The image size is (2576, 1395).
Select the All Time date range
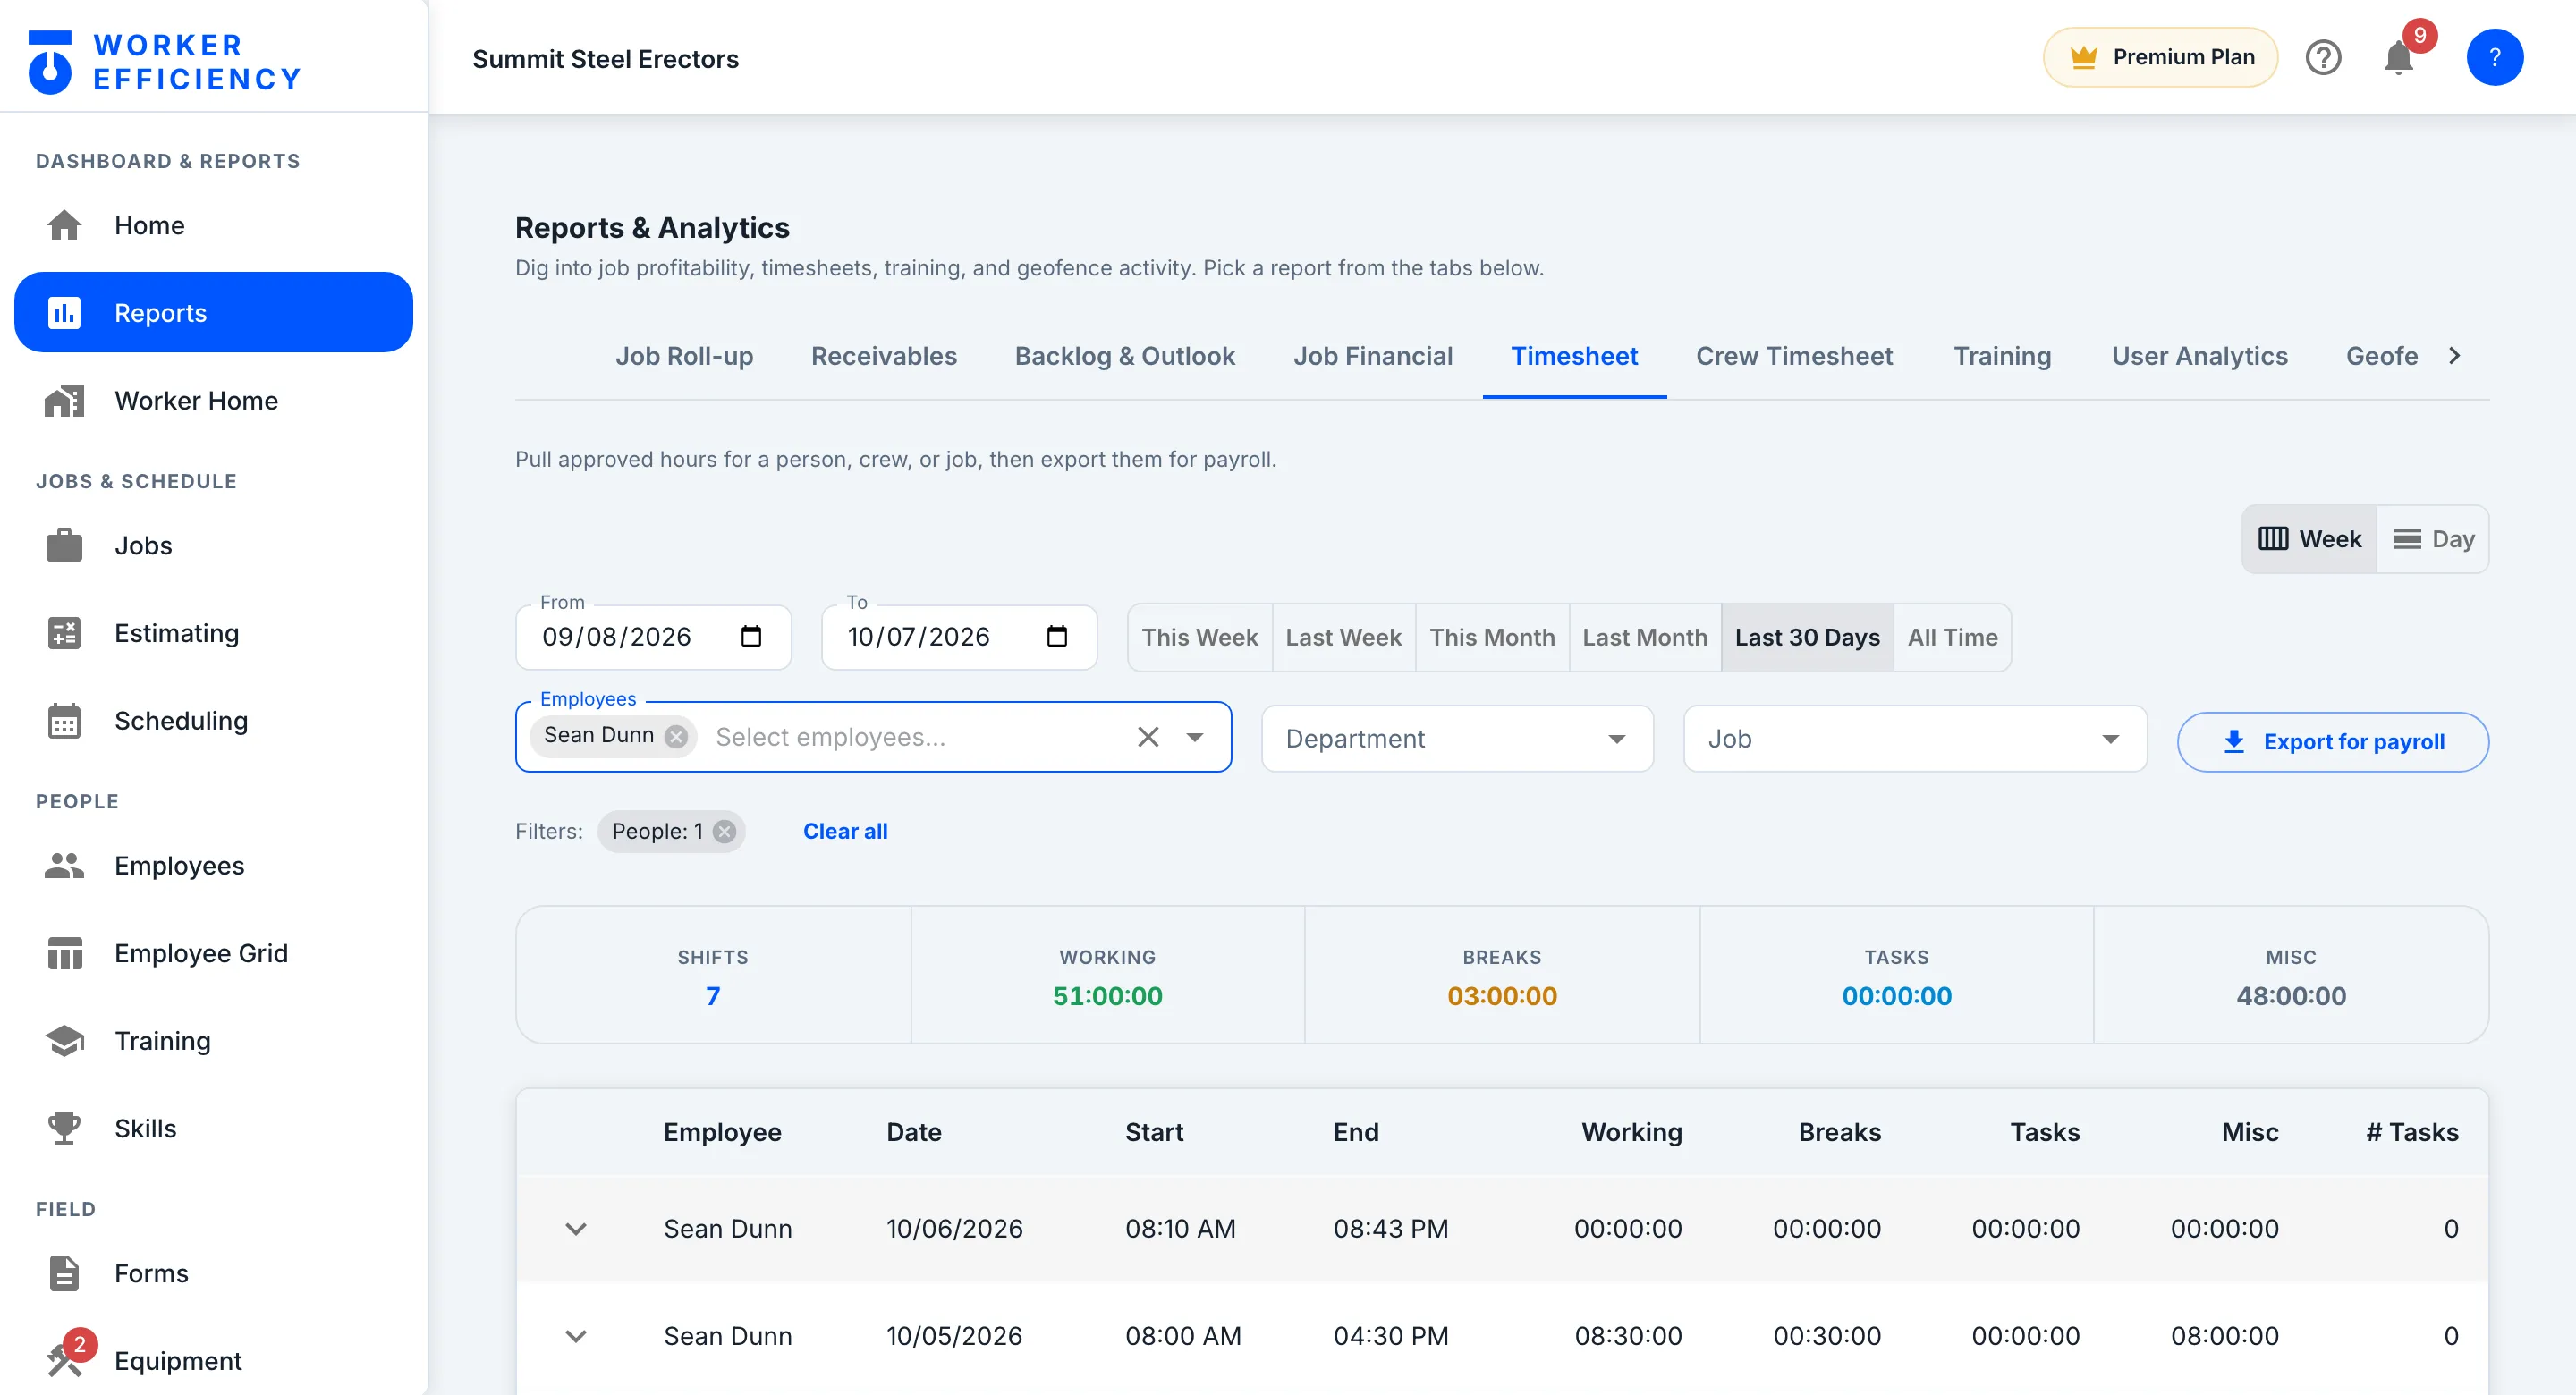point(1952,637)
